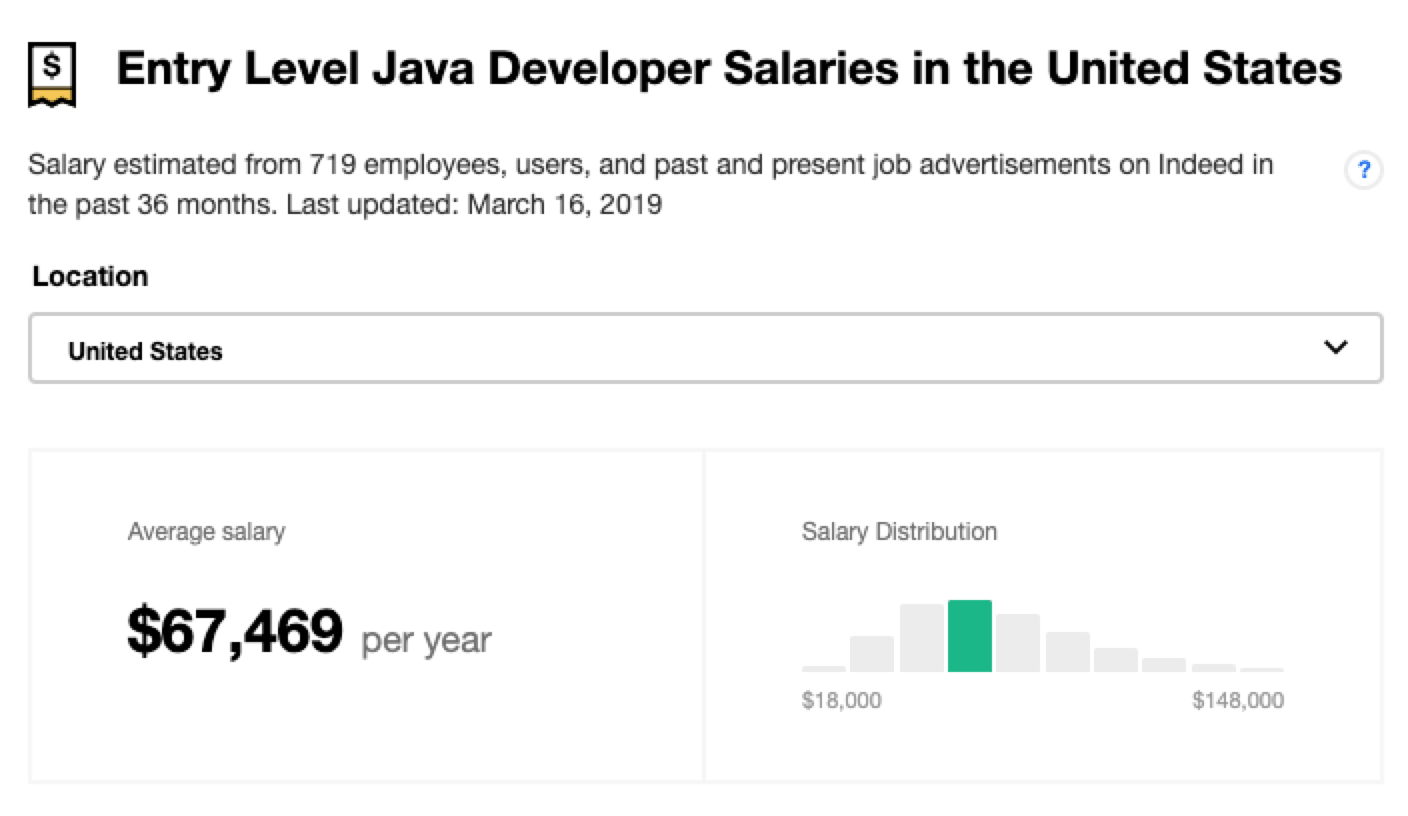This screenshot has width=1408, height=816.
Task: Select the per year label
Action: 425,639
